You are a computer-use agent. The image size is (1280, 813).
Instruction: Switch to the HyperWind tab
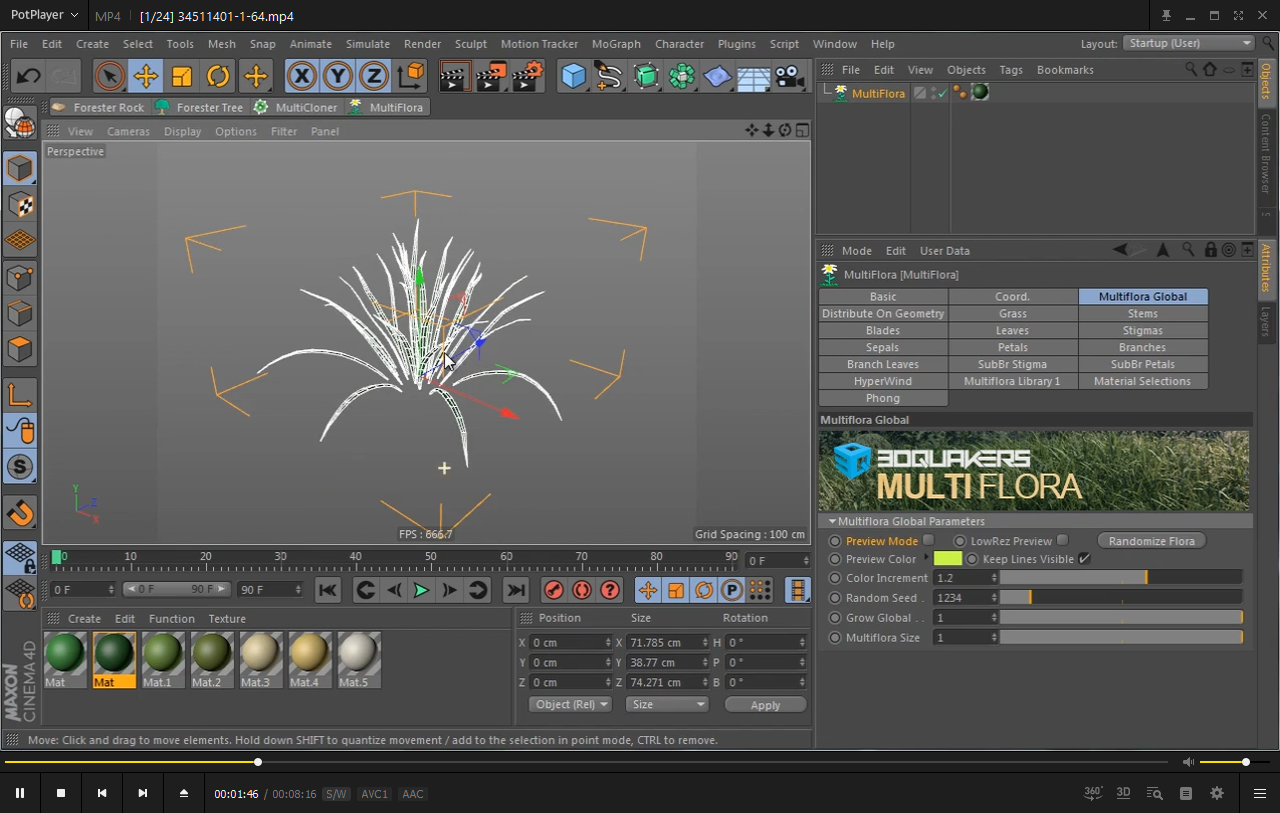click(883, 381)
